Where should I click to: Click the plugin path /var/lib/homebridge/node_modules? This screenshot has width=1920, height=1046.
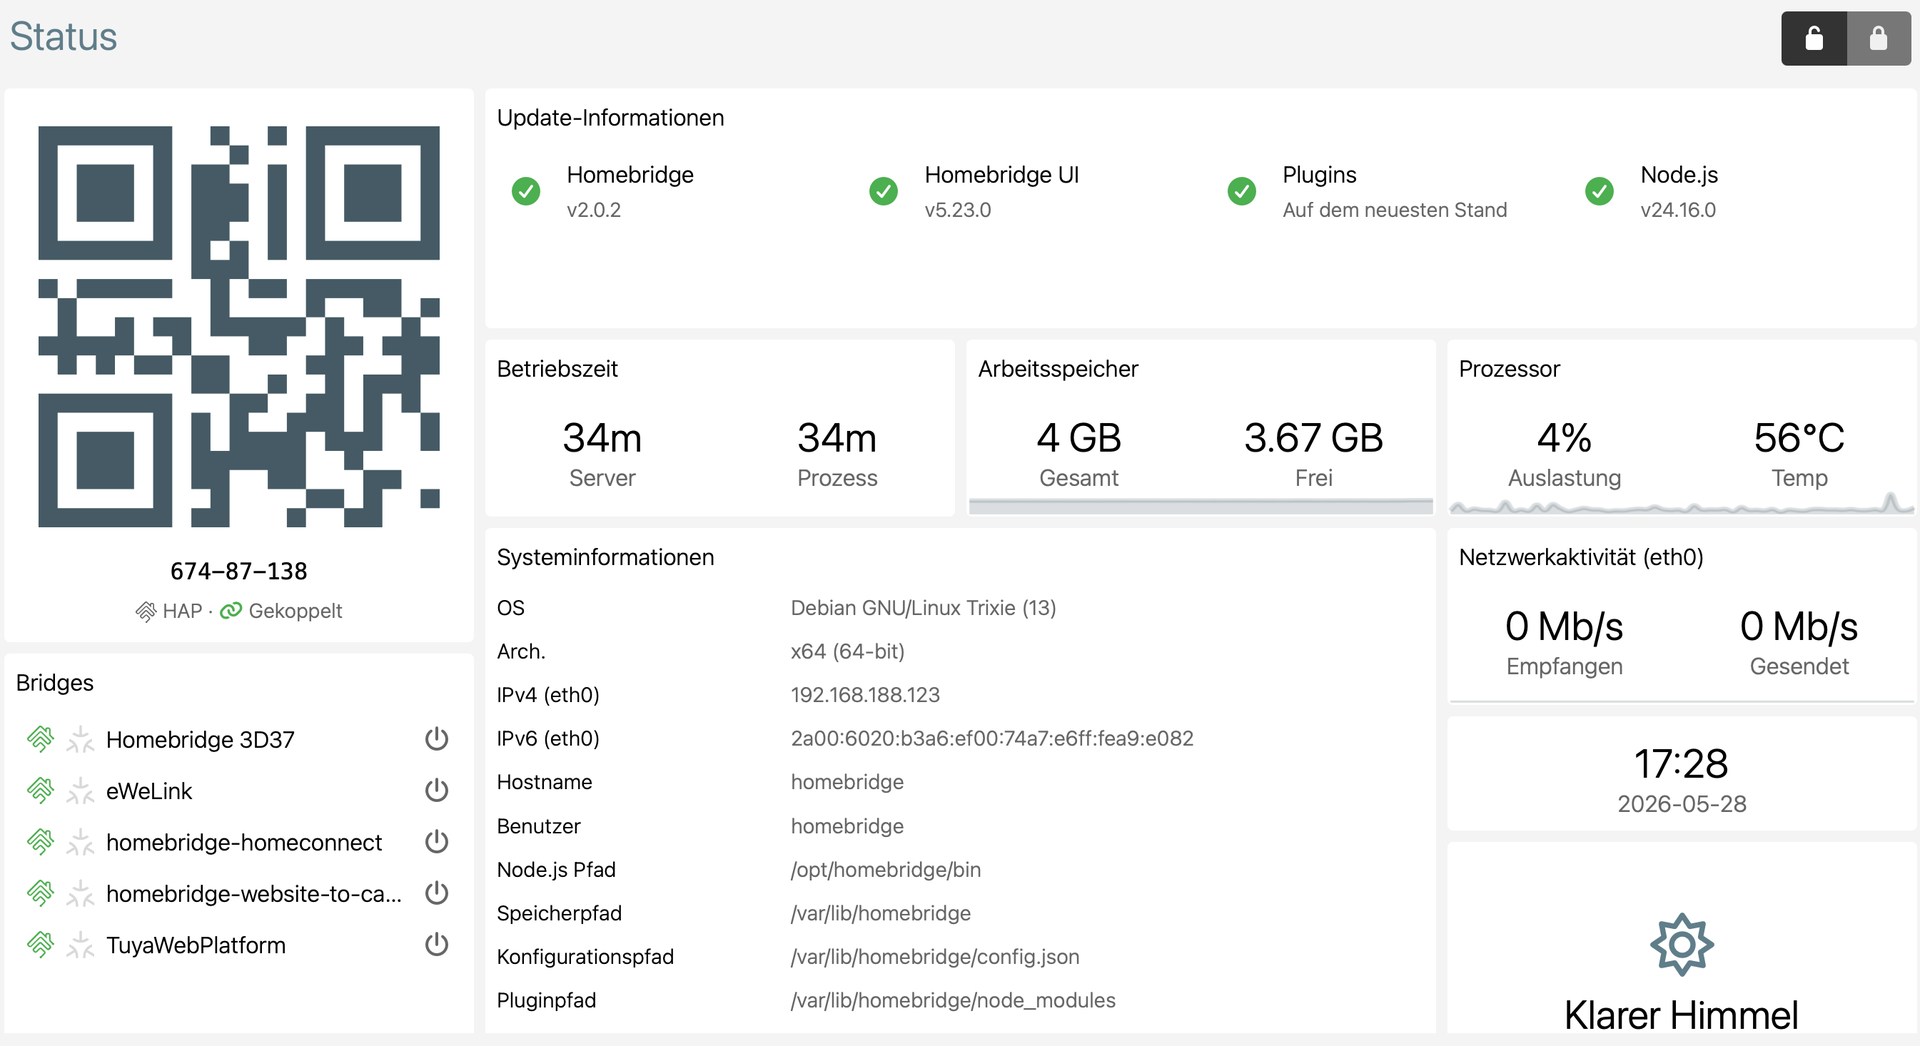(953, 1001)
